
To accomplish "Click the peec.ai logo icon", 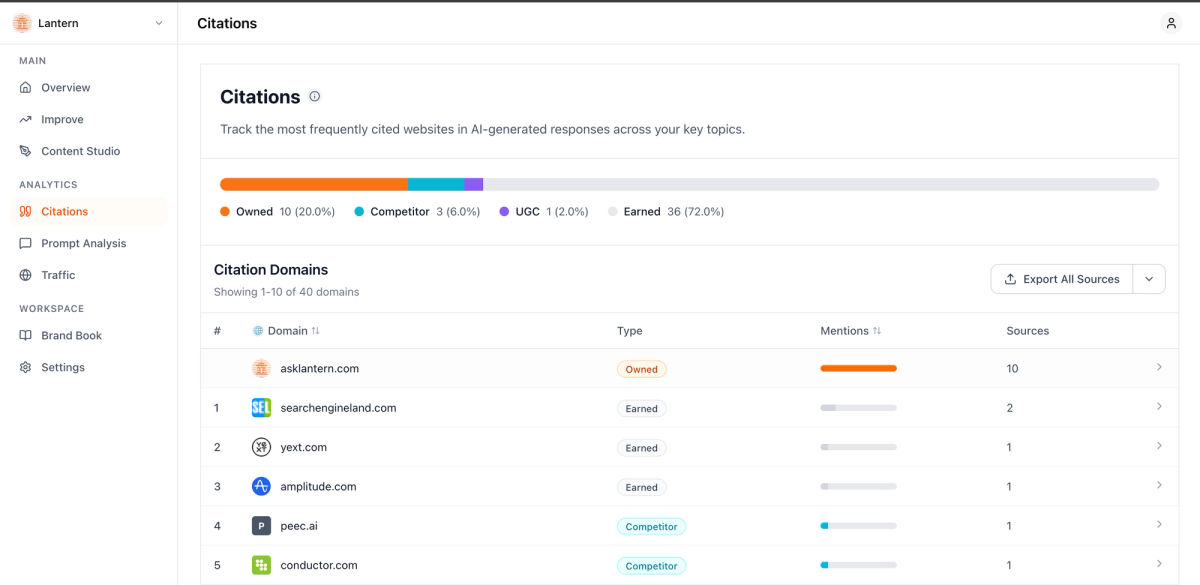I will coord(261,526).
